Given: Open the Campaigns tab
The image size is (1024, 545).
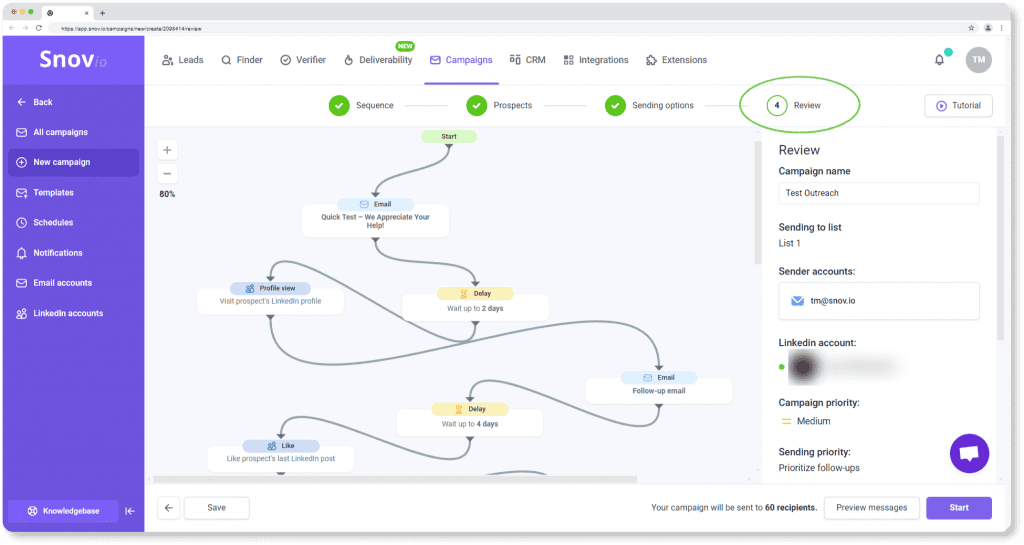Looking at the screenshot, I should tap(461, 60).
